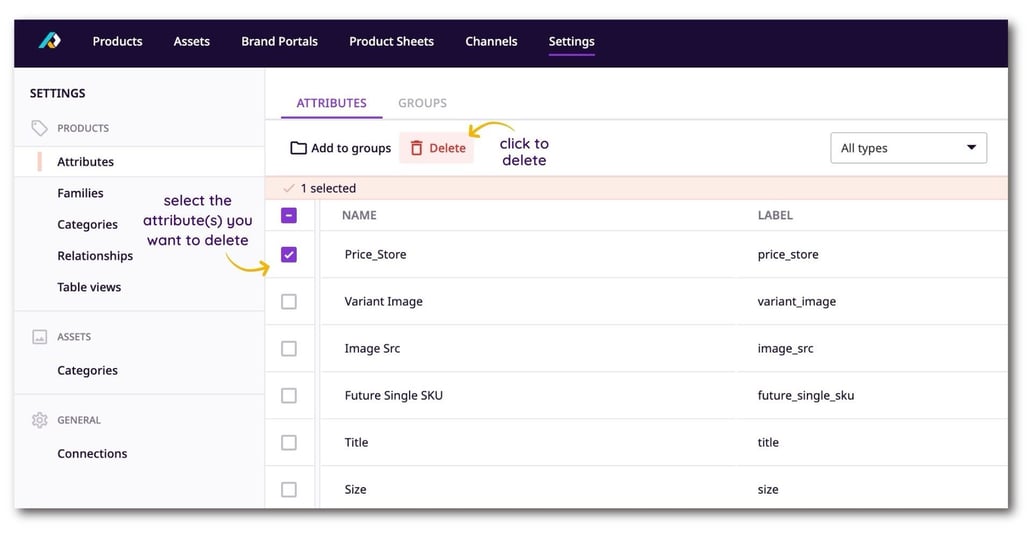The height and width of the screenshot is (536, 1032).
Task: Open the All types dropdown
Action: (908, 148)
